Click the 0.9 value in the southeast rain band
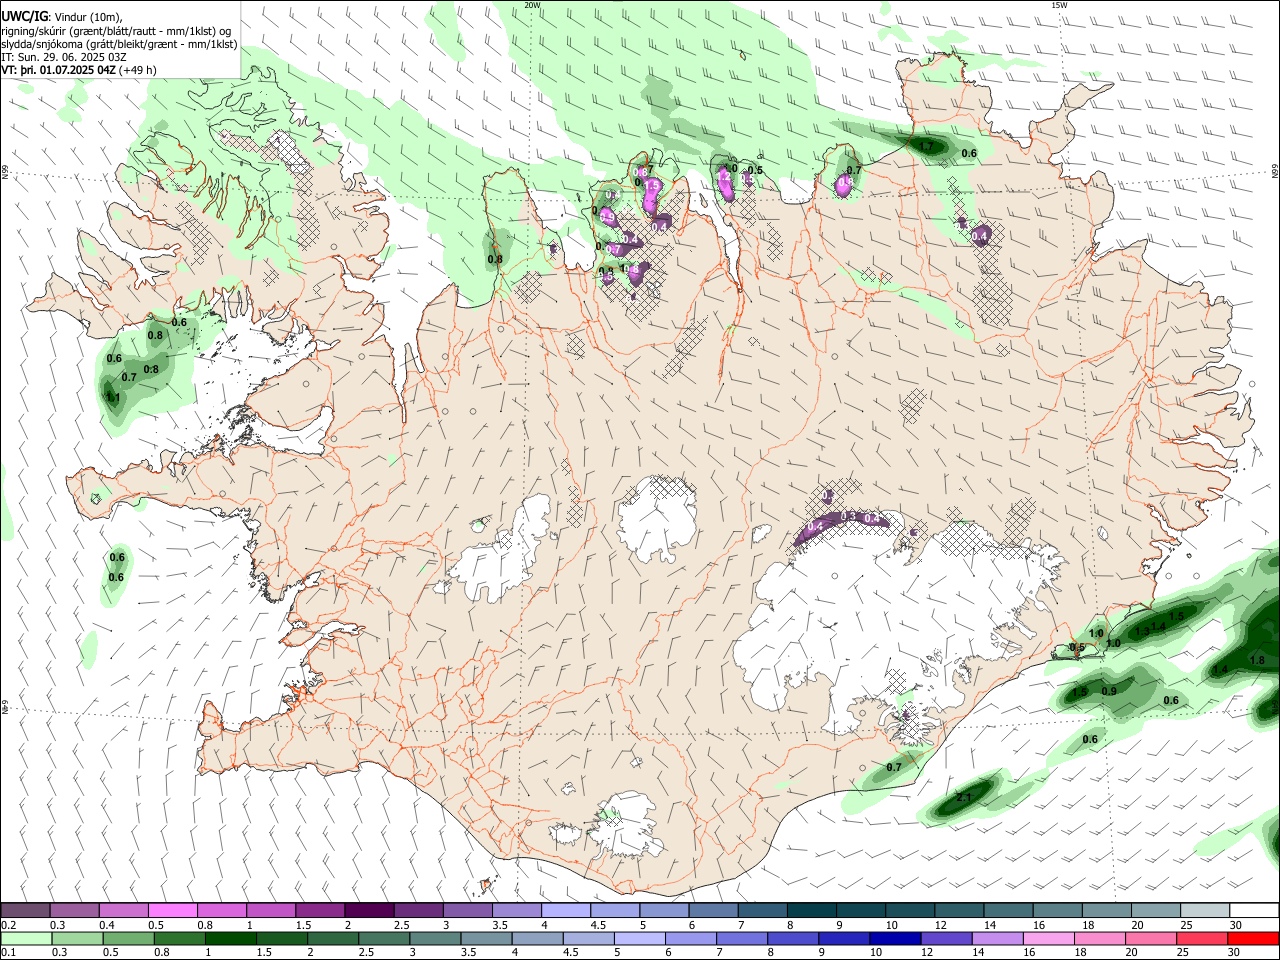 point(1109,691)
